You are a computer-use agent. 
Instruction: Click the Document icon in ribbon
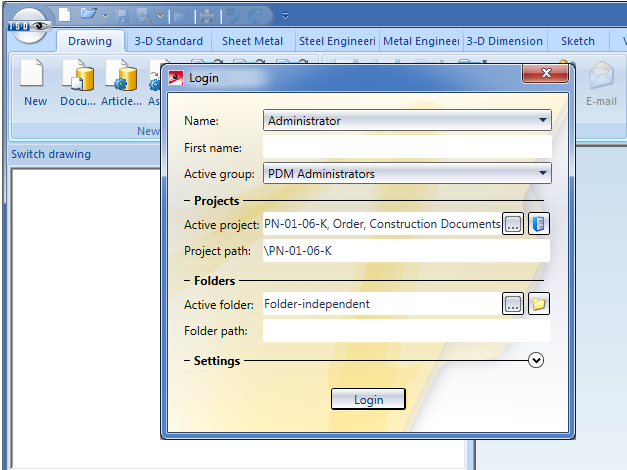(x=77, y=78)
